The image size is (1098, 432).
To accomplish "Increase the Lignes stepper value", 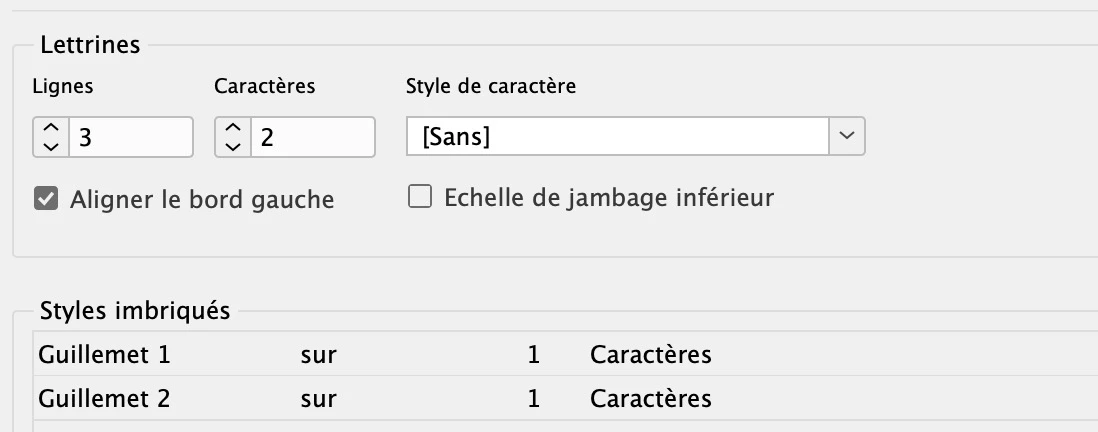I will tap(51, 127).
